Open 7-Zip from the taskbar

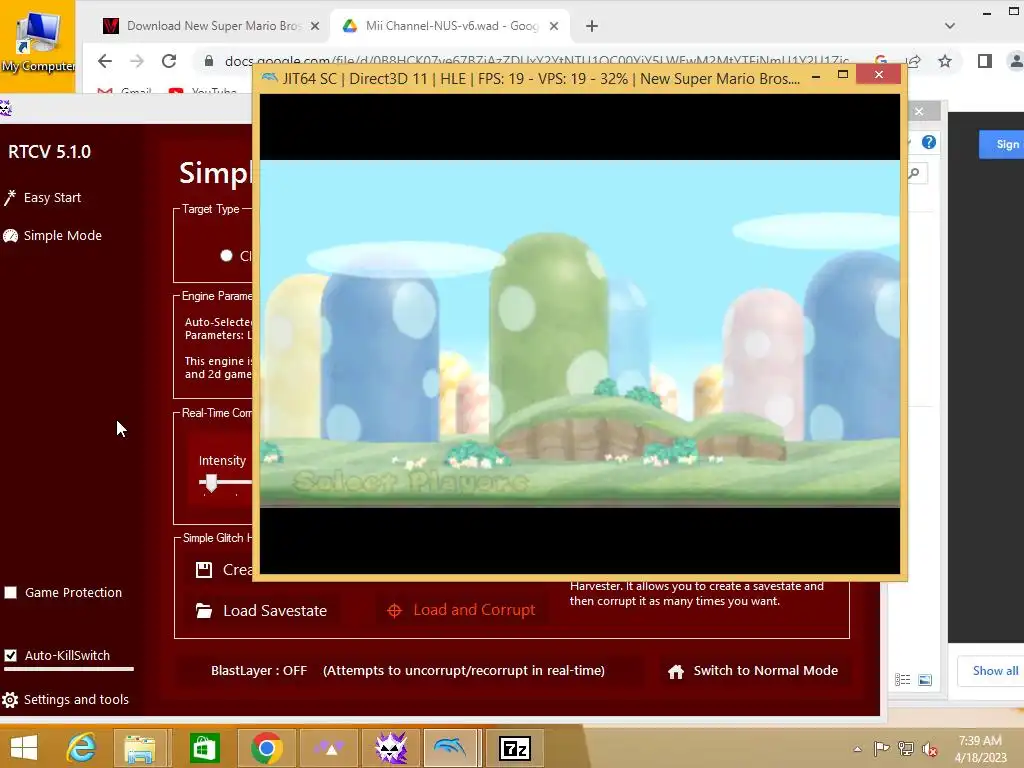point(515,748)
